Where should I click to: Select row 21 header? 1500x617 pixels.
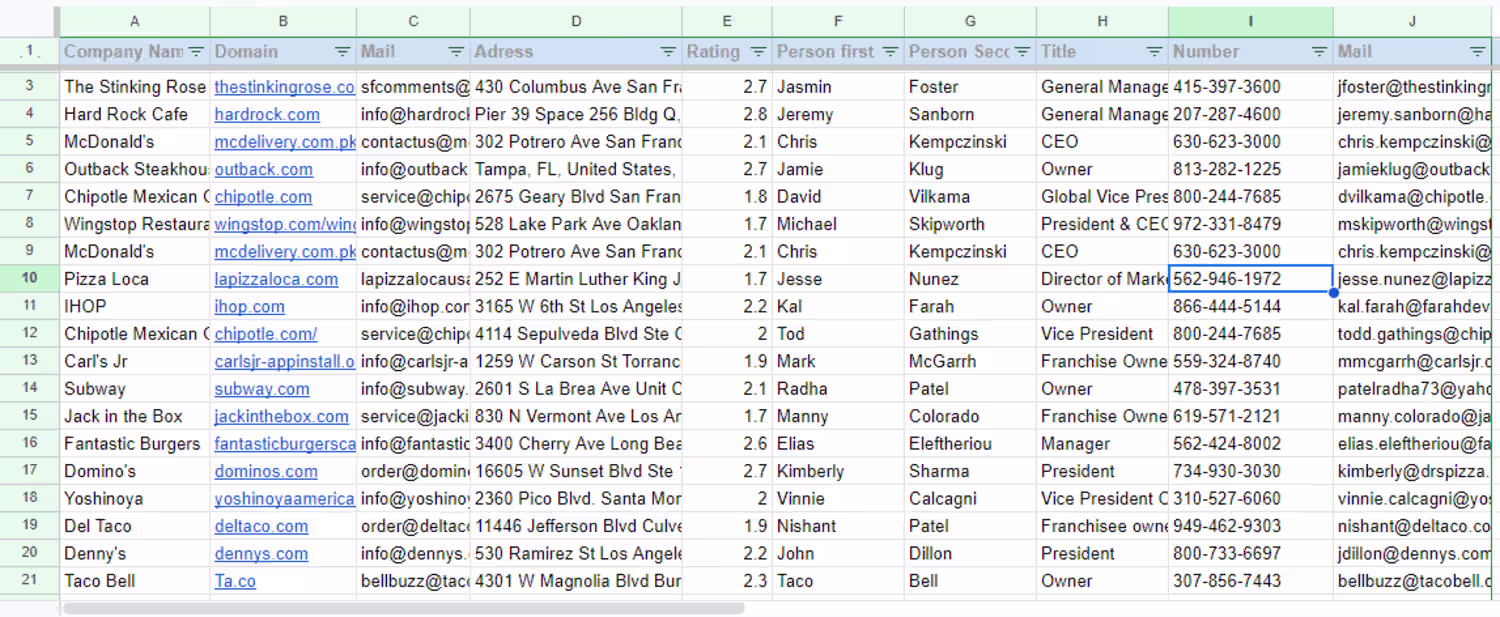[29, 581]
